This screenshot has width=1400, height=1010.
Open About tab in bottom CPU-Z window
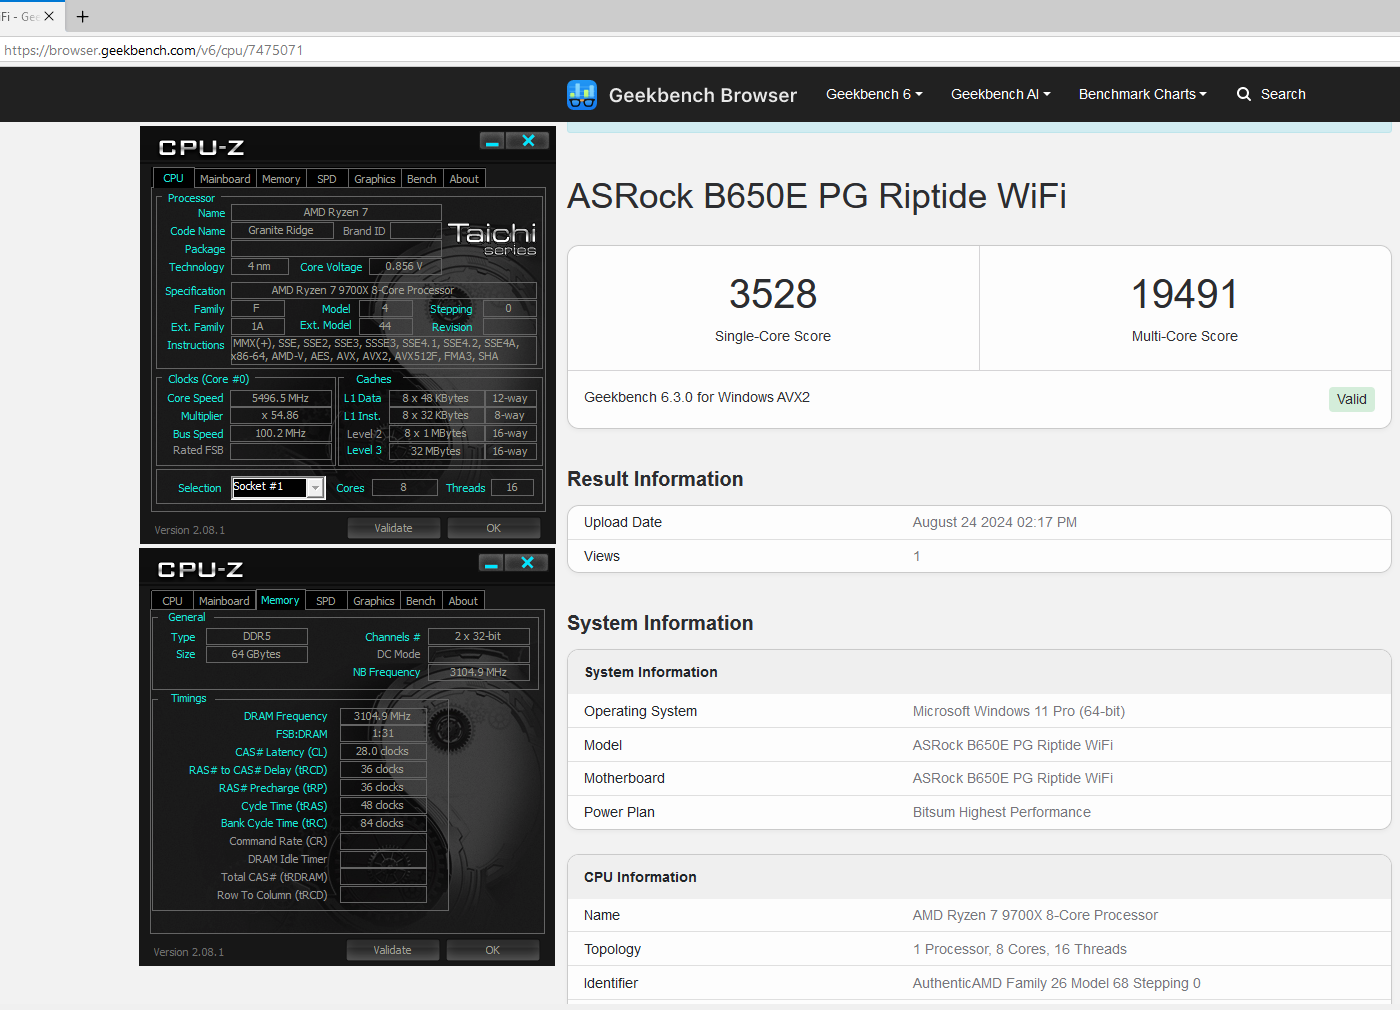point(463,601)
